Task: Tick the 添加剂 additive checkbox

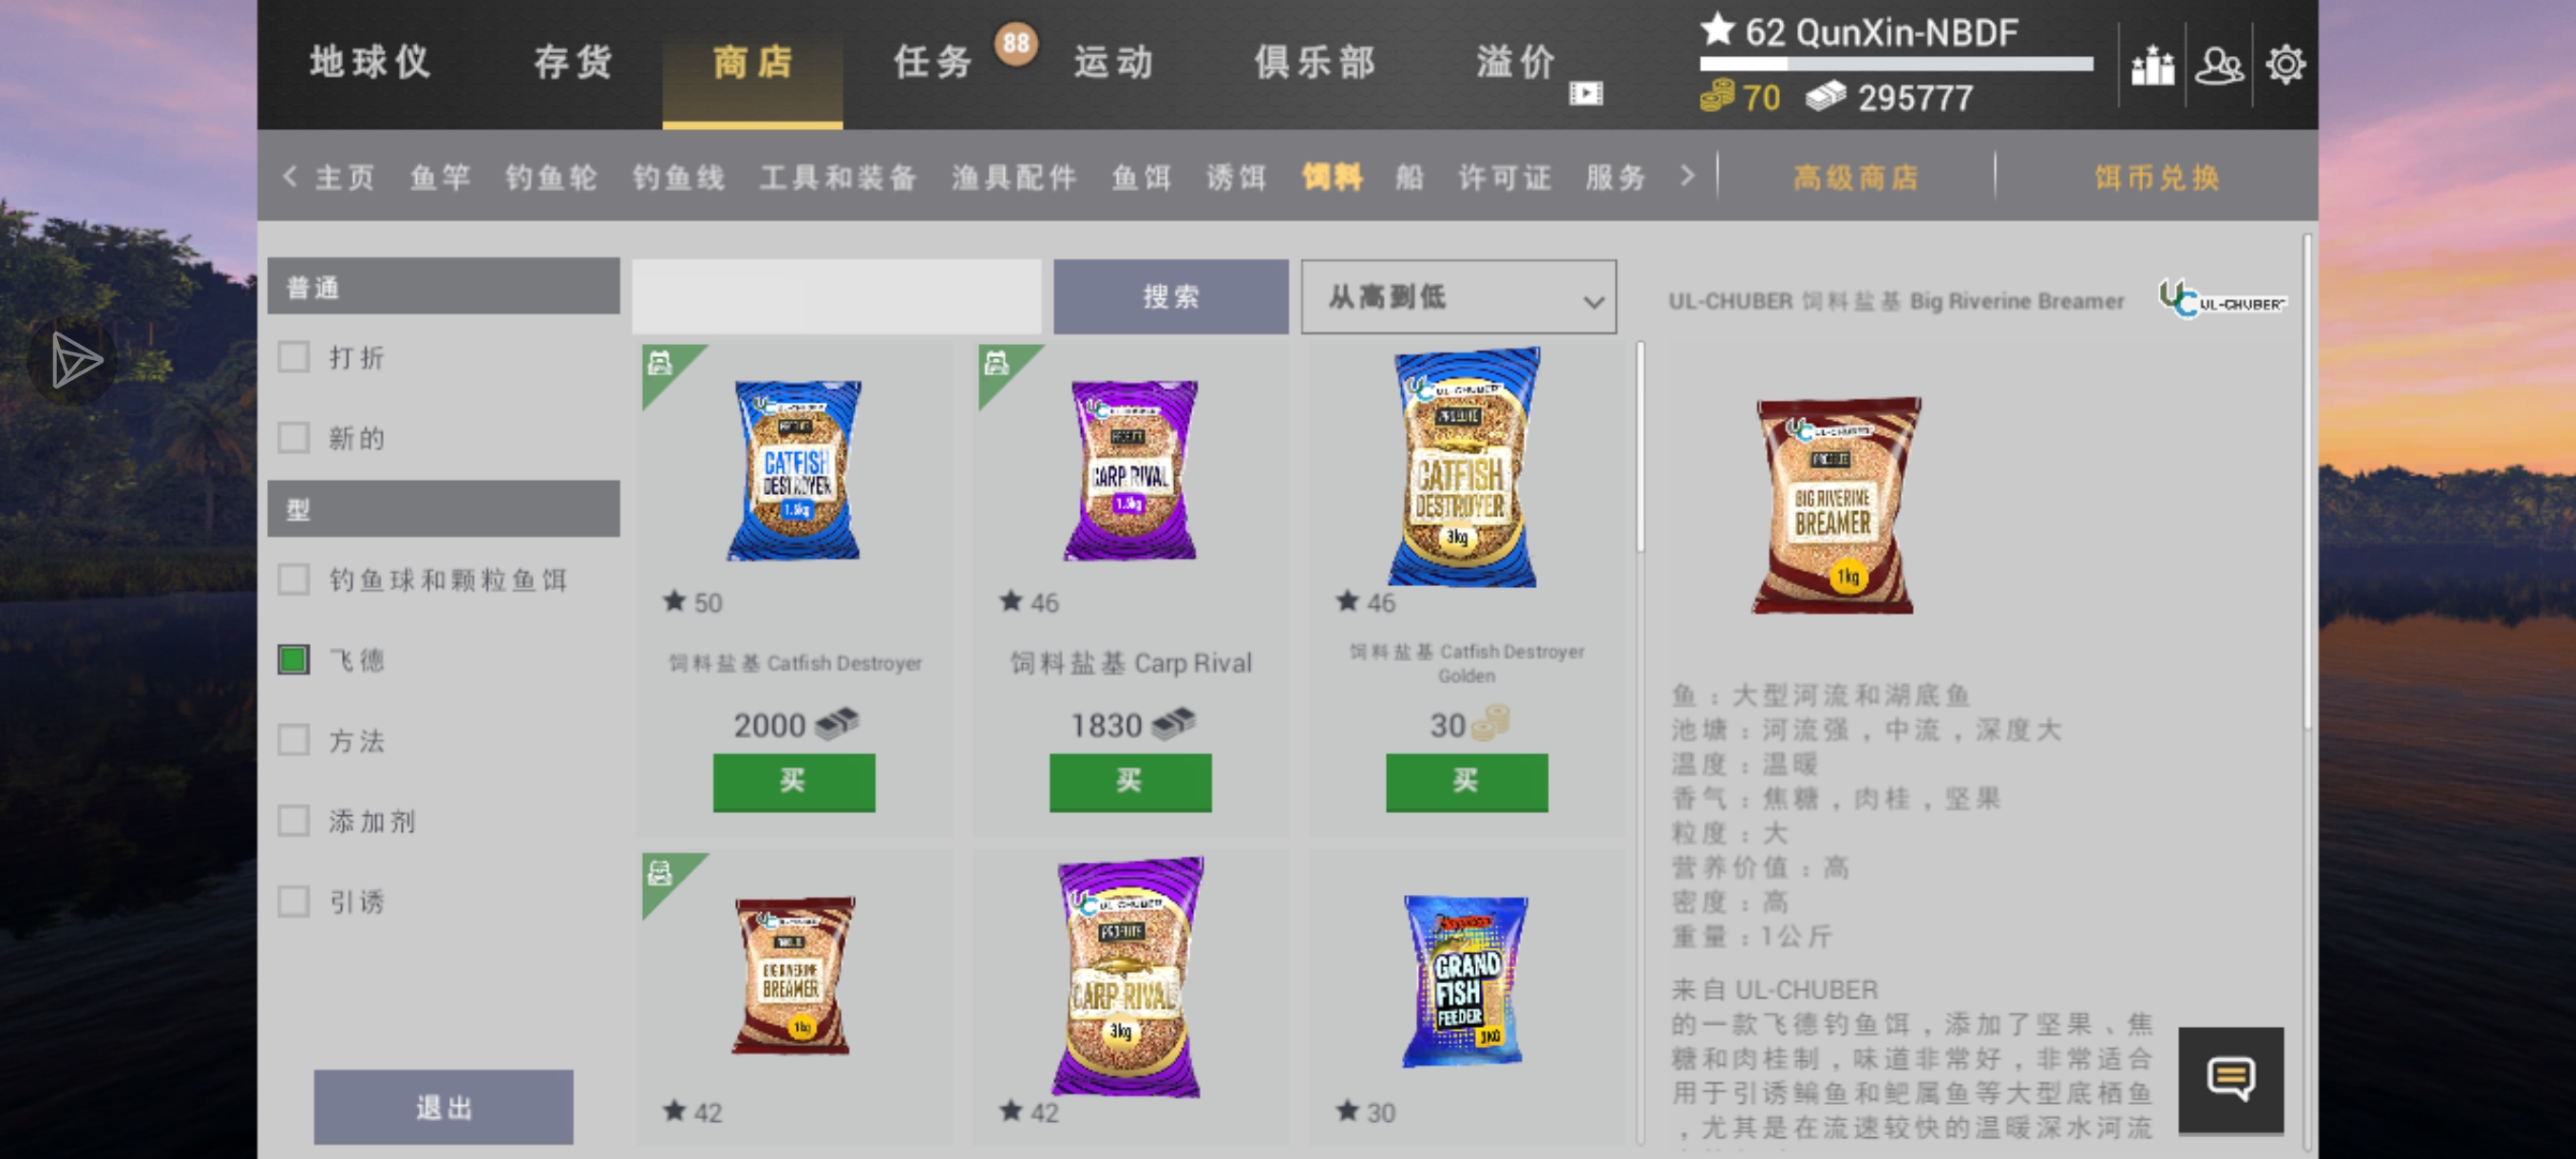Action: pyautogui.click(x=293, y=821)
